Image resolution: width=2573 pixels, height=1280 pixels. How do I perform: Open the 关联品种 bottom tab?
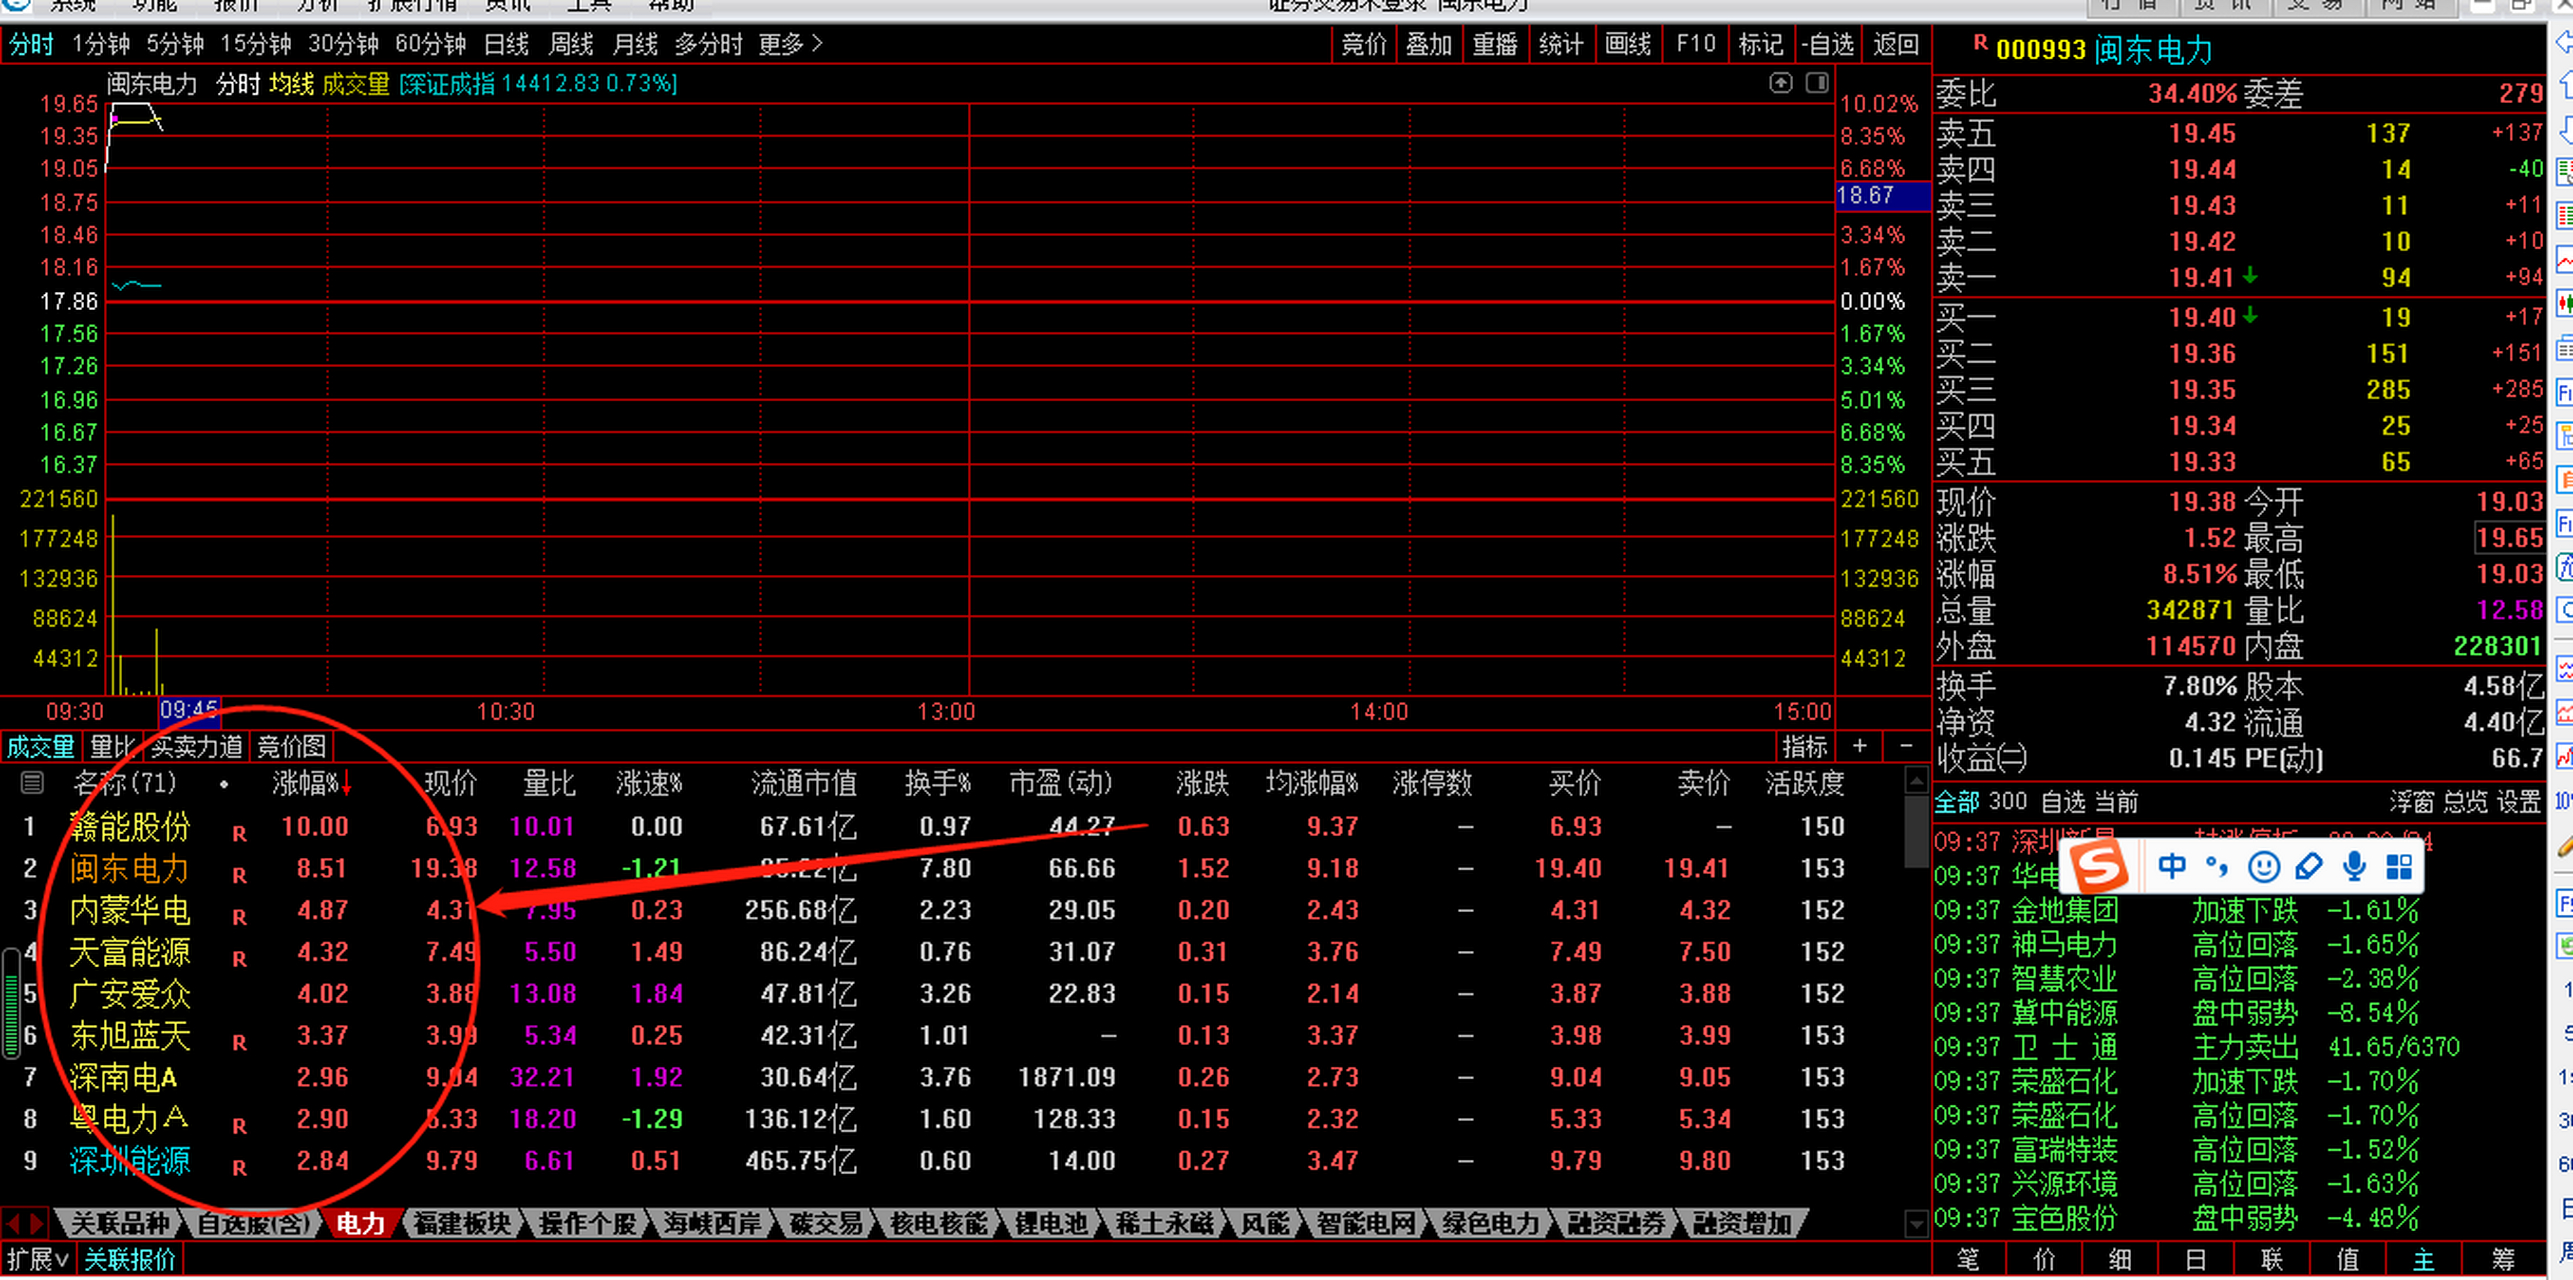pyautogui.click(x=120, y=1223)
